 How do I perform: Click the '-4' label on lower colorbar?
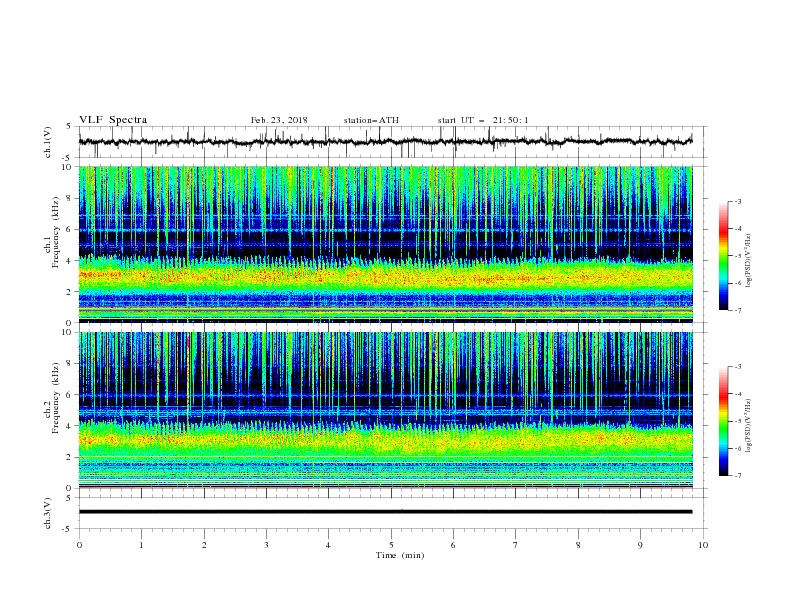click(738, 394)
